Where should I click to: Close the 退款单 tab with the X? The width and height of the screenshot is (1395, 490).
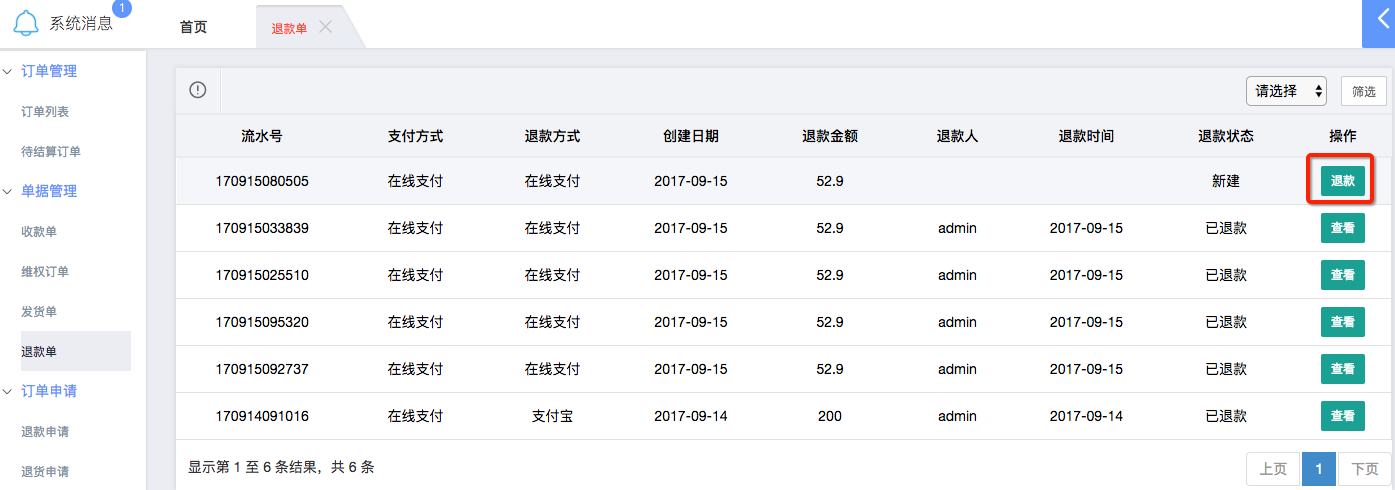(x=325, y=27)
